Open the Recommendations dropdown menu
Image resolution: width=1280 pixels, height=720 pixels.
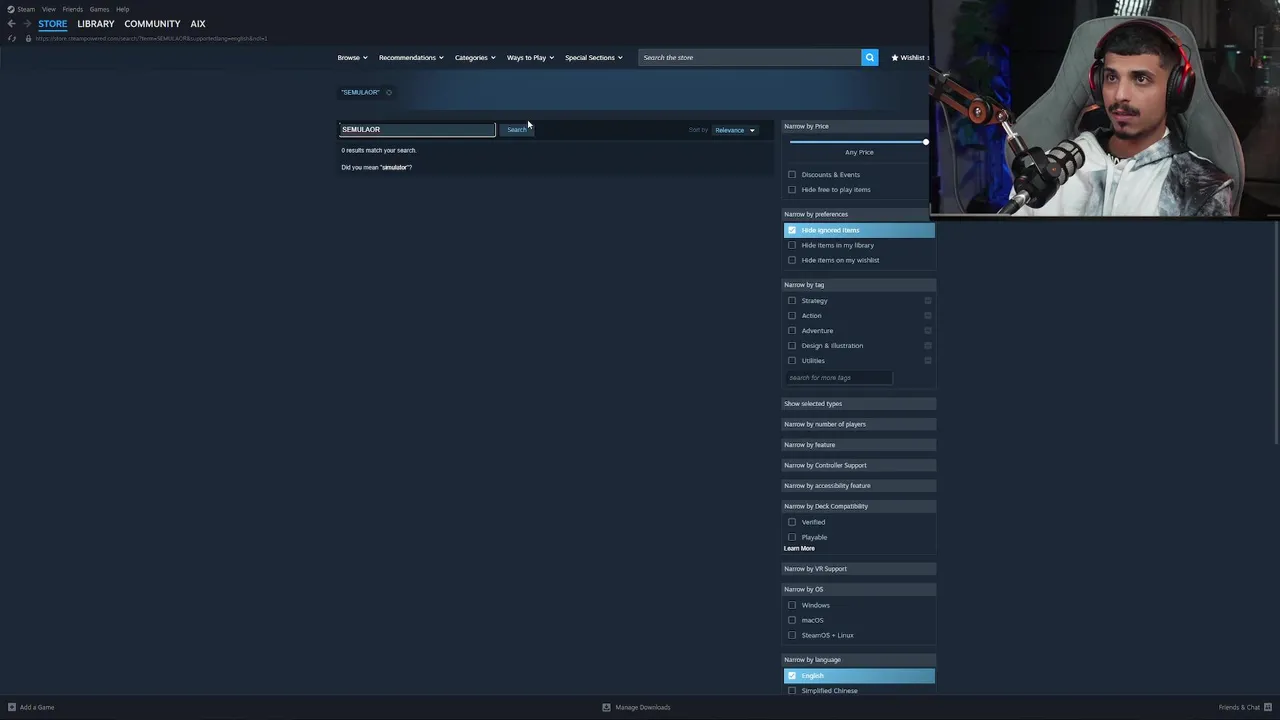pyautogui.click(x=411, y=57)
